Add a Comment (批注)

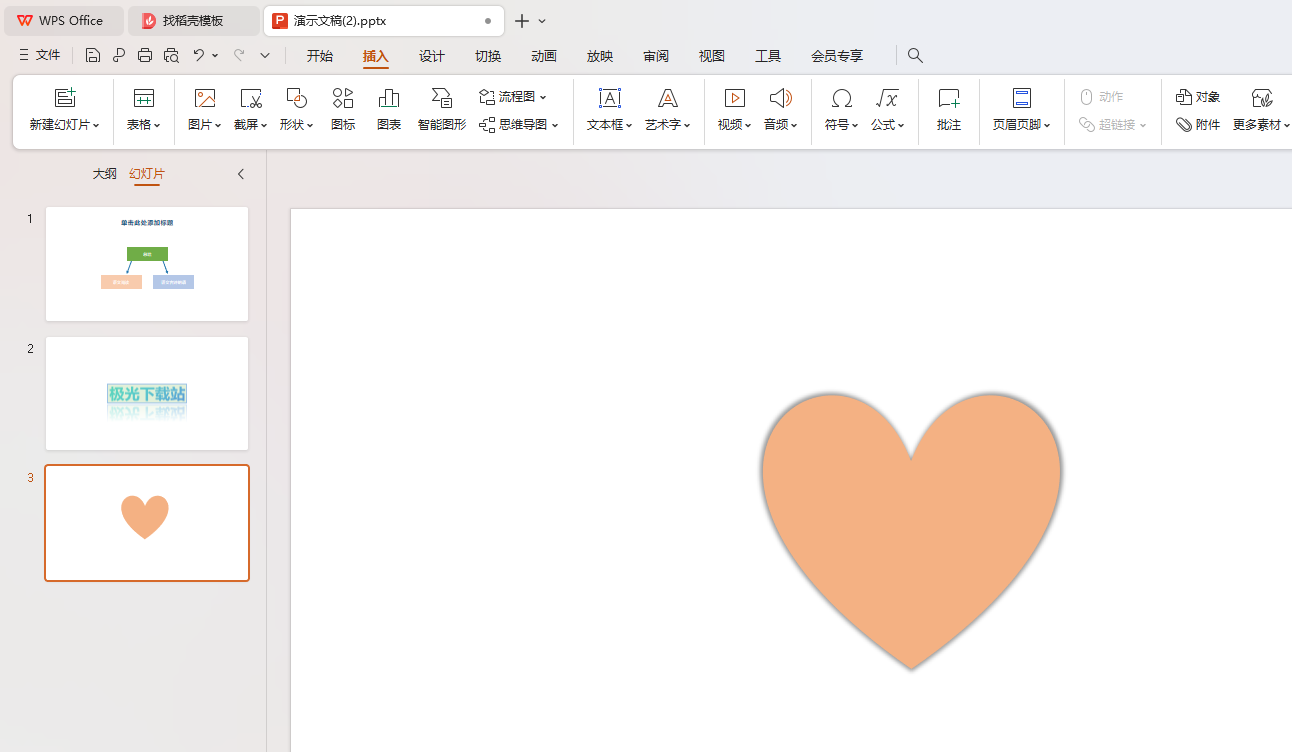pos(949,110)
